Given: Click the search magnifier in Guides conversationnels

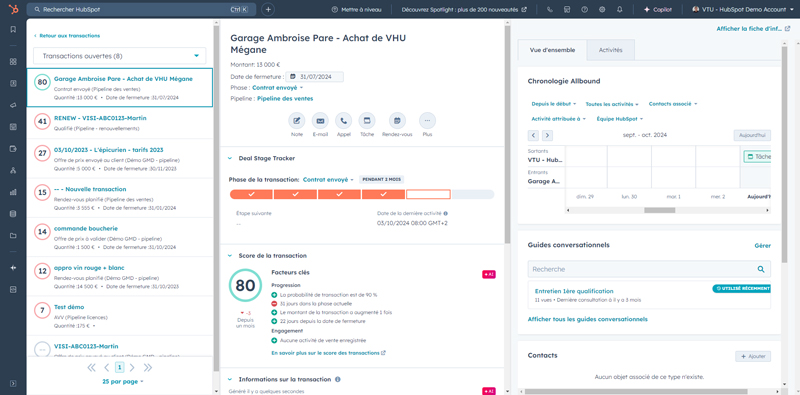Looking at the screenshot, I should (x=761, y=269).
